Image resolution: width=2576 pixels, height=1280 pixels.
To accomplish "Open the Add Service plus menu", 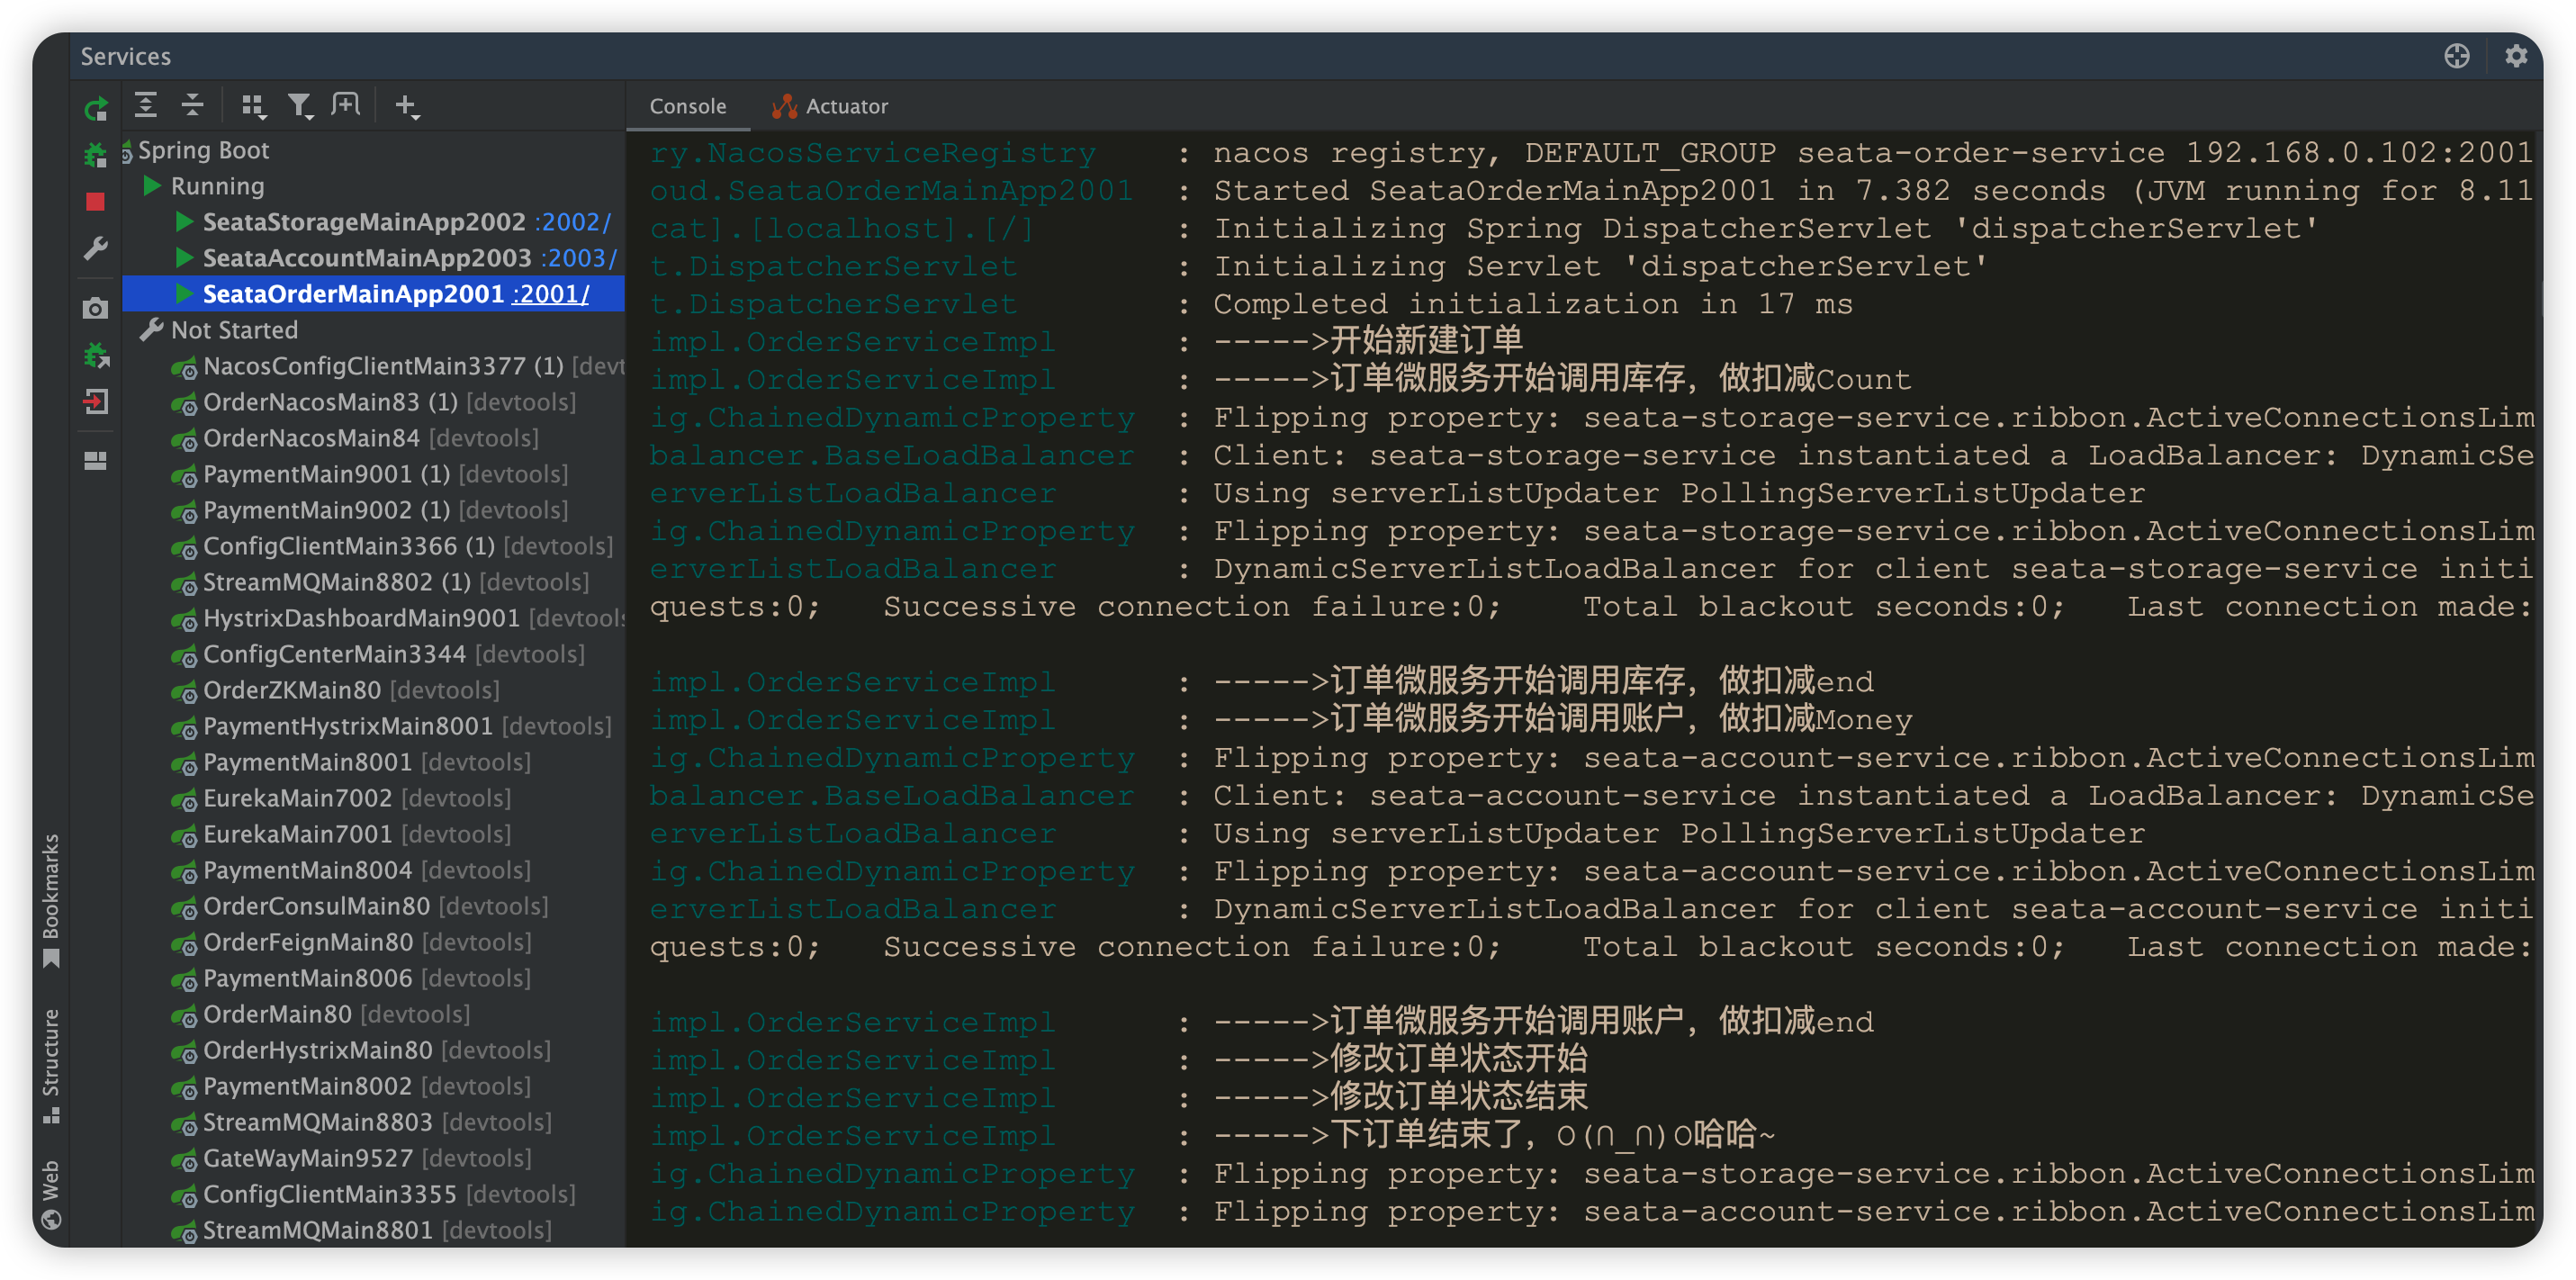I will point(407,105).
